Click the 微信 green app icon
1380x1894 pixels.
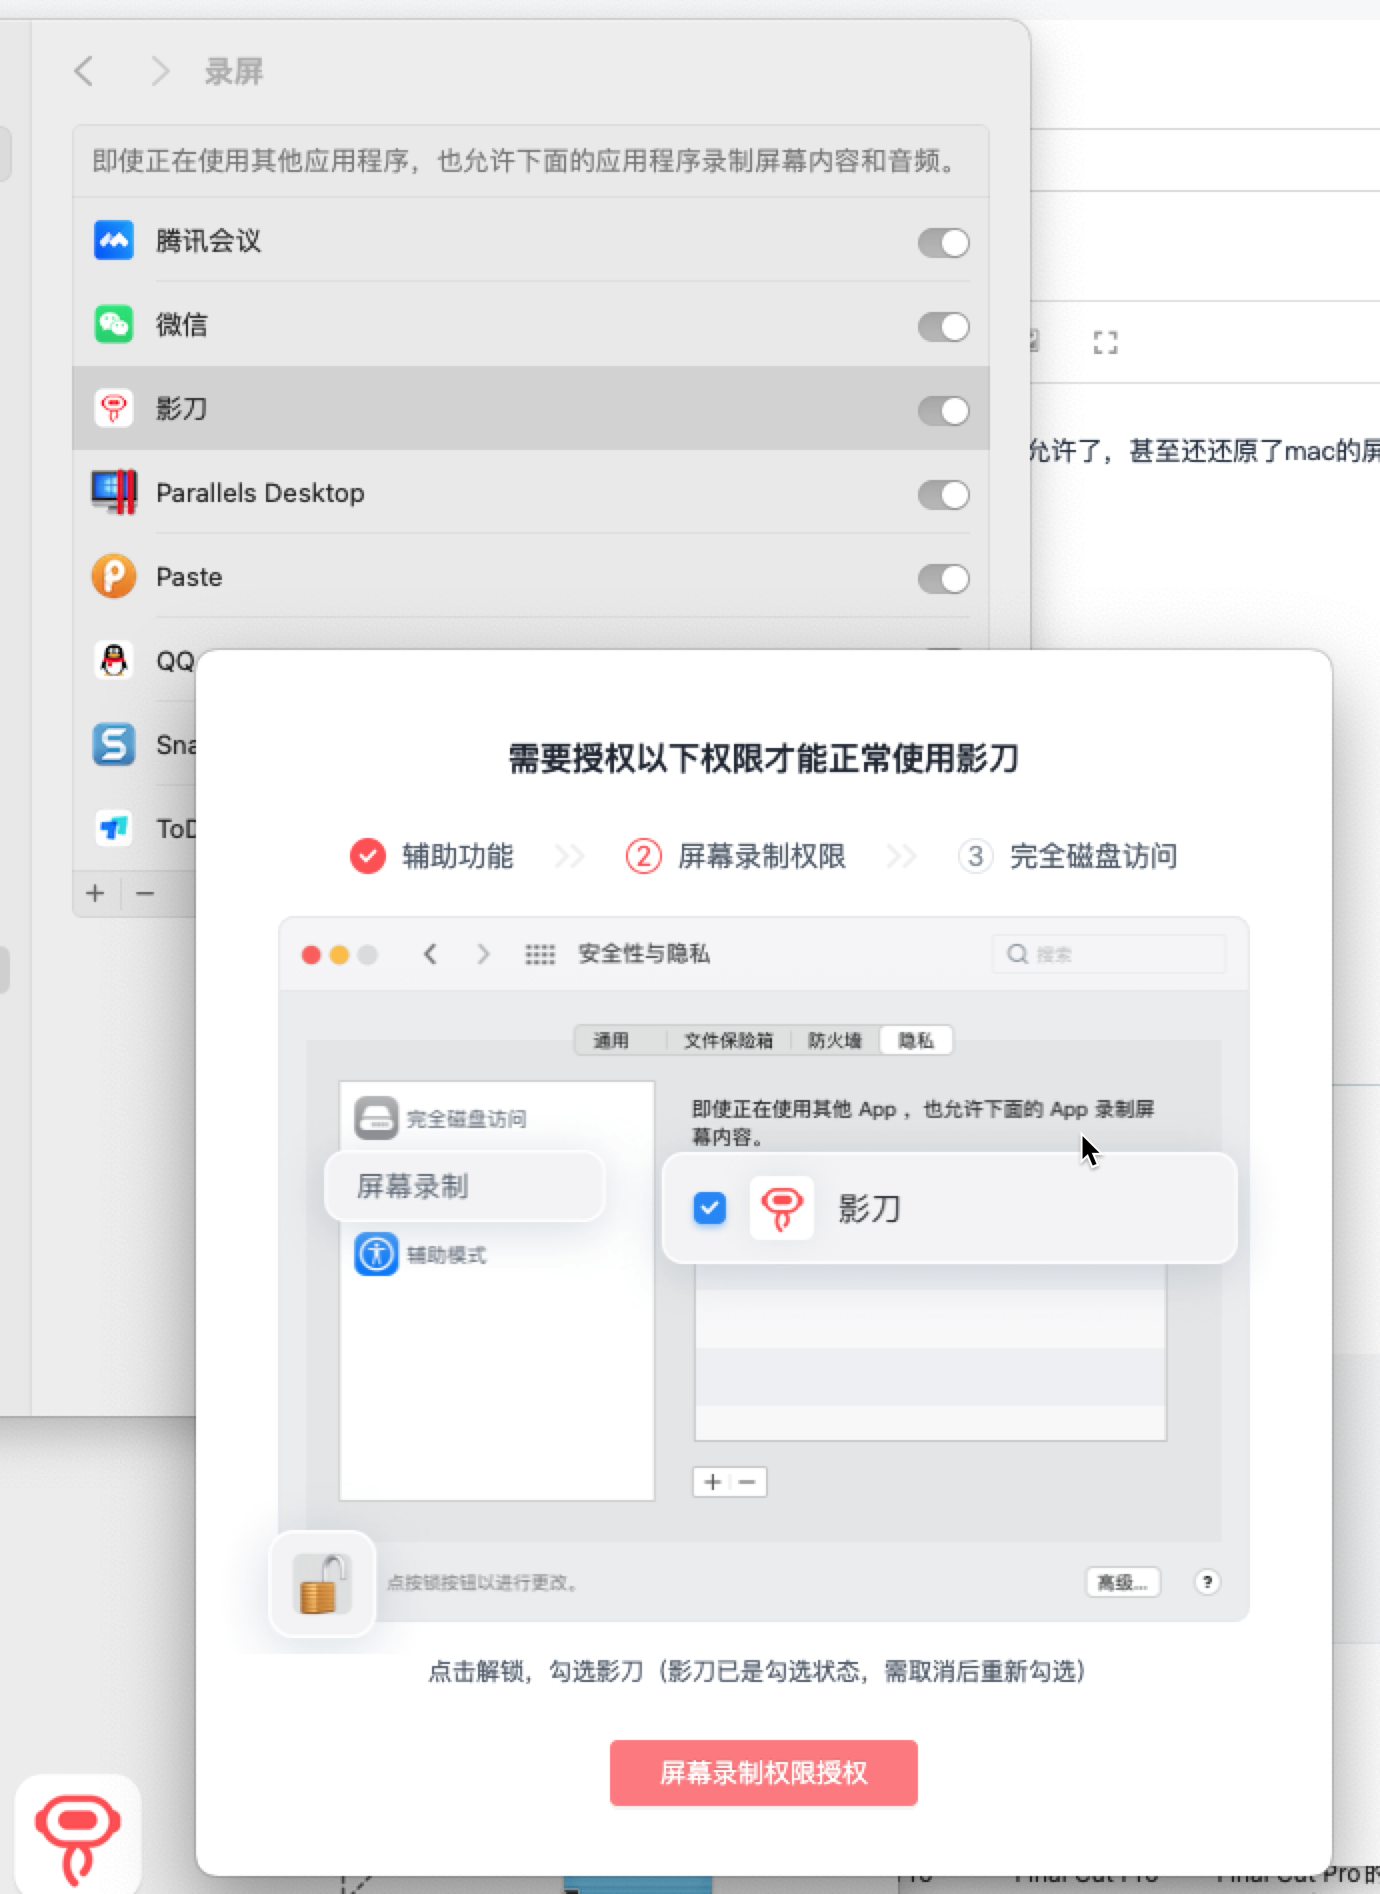coord(114,325)
